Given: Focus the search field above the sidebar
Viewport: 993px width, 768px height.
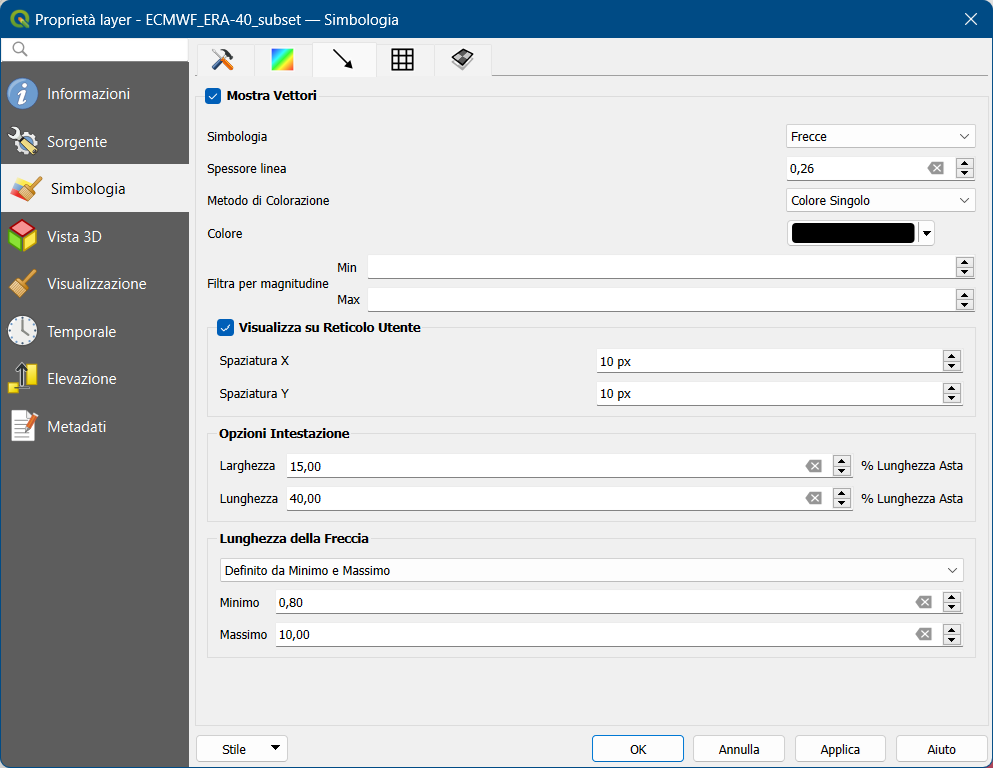Looking at the screenshot, I should click(95, 49).
